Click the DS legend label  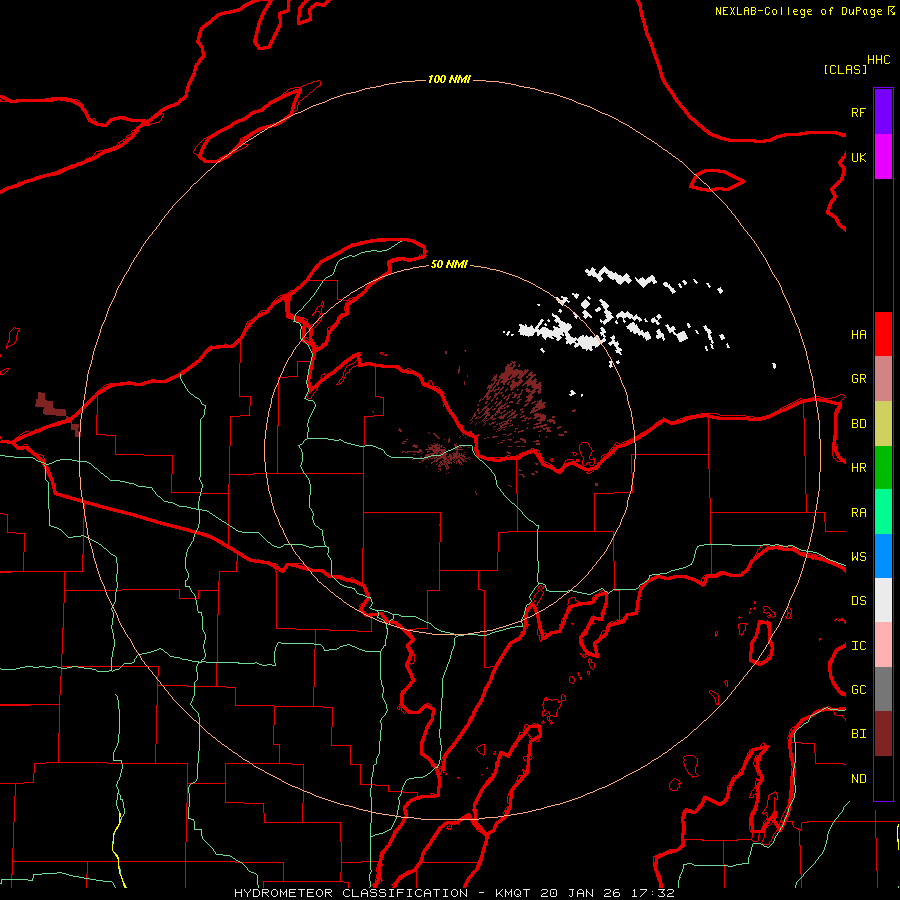[858, 601]
